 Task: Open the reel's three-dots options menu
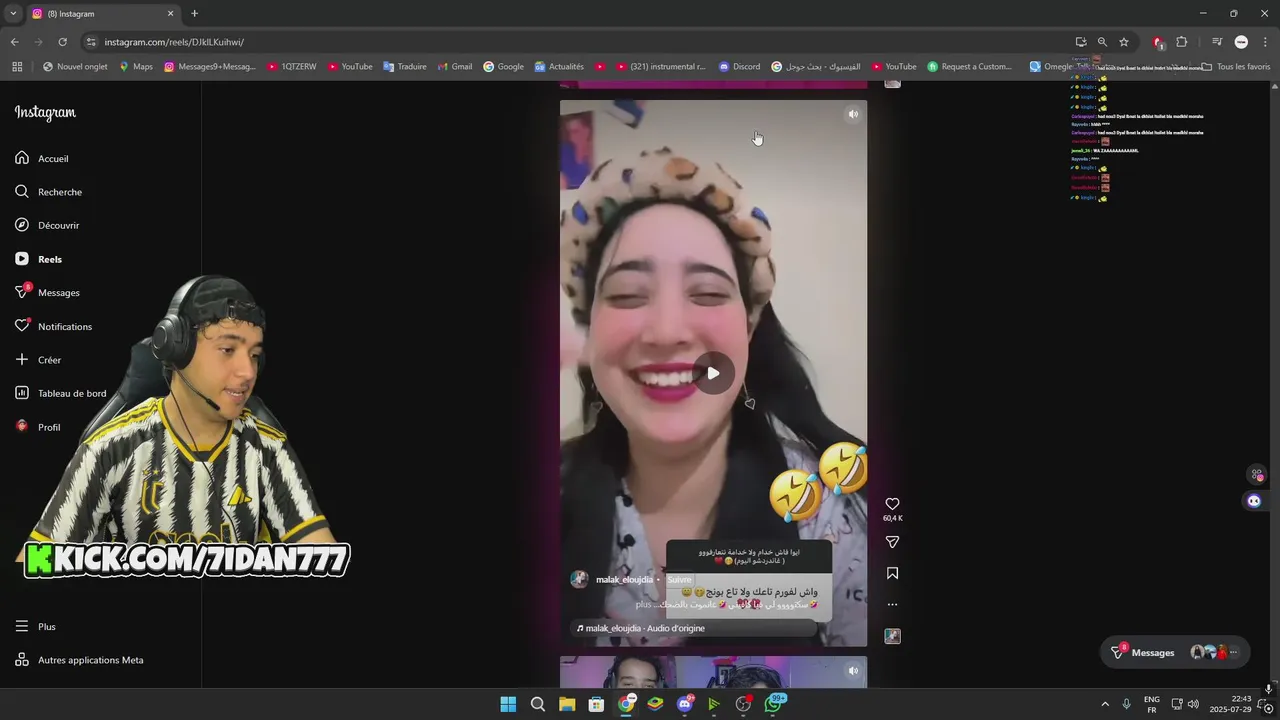pos(892,604)
